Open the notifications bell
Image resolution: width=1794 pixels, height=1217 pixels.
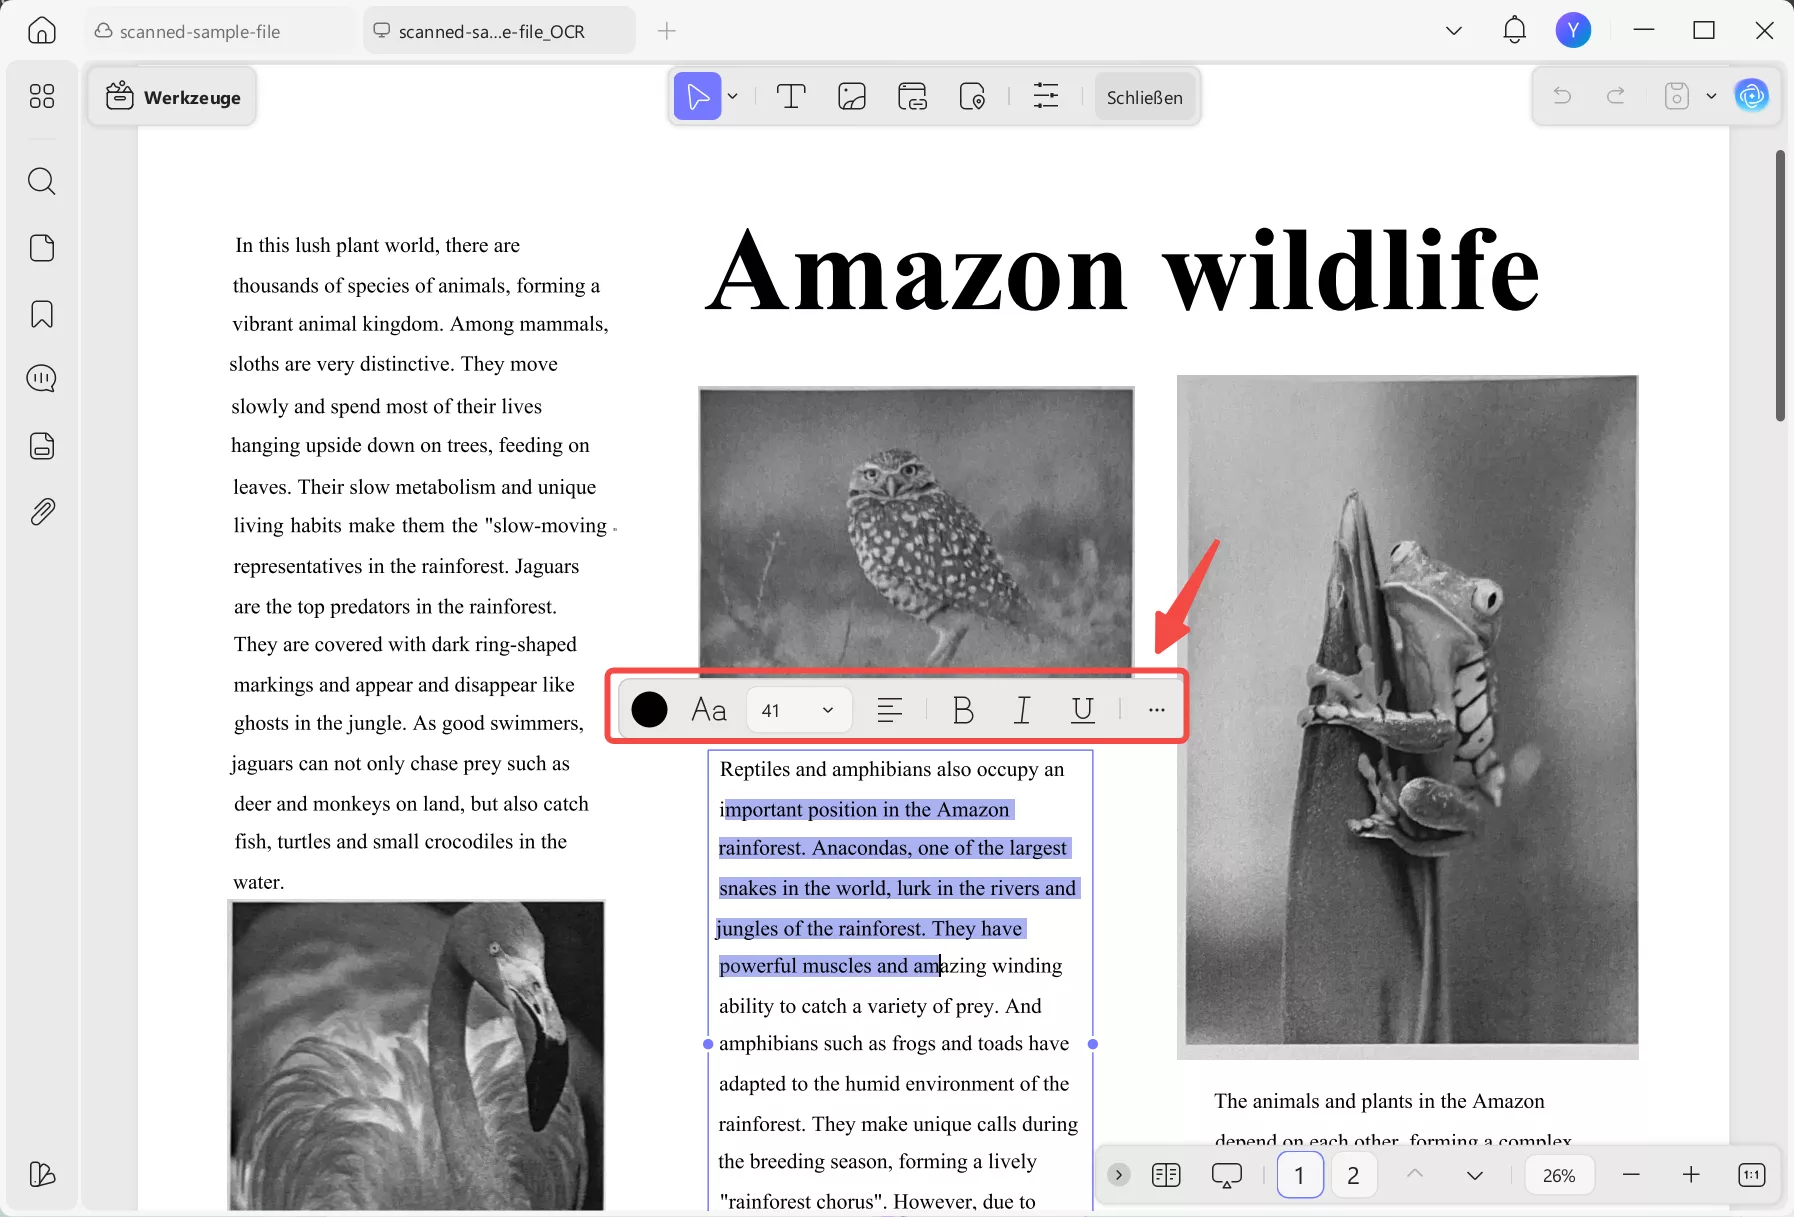[1514, 31]
